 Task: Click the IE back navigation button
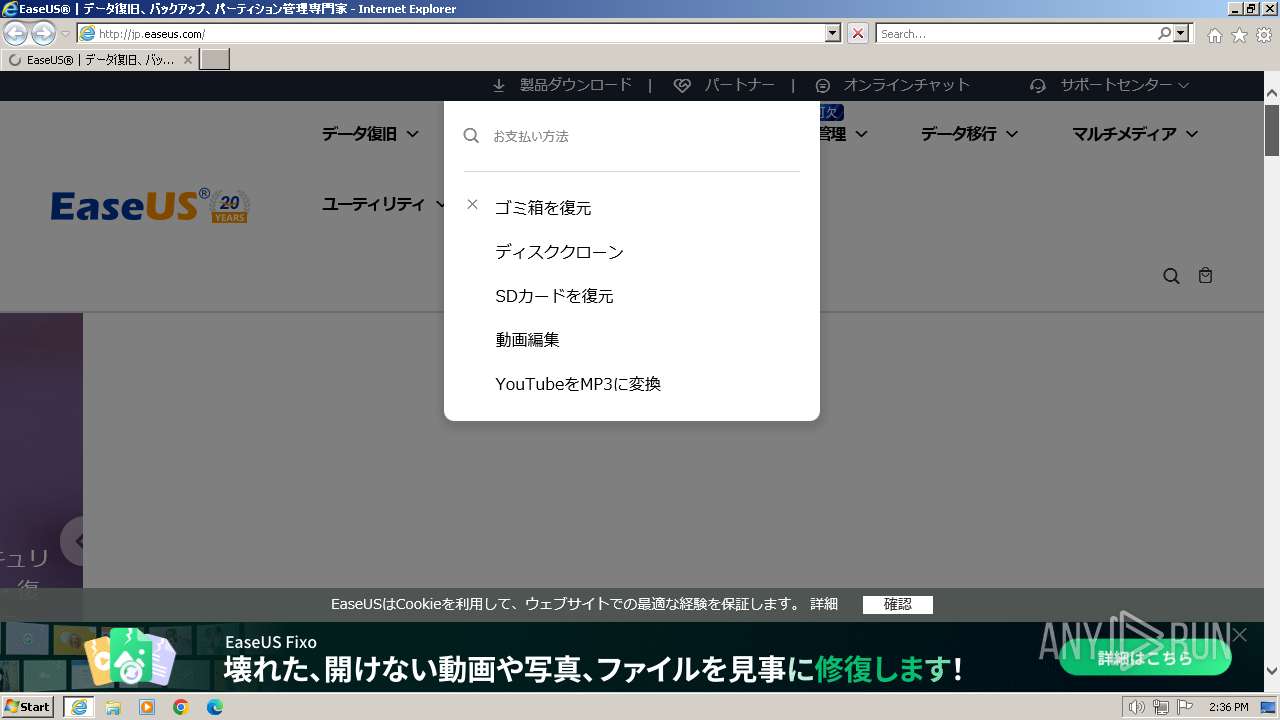15,34
